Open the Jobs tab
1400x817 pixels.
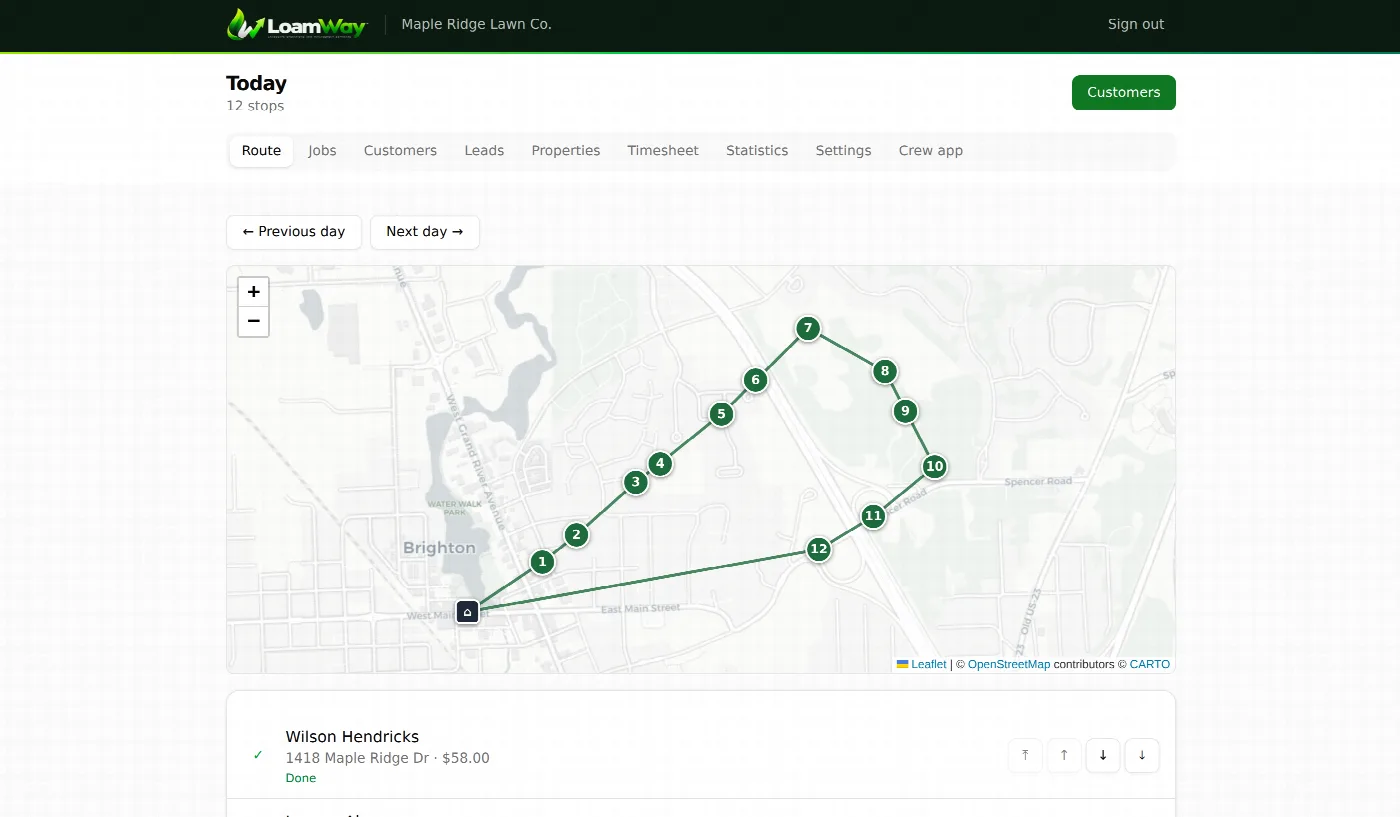pos(322,151)
